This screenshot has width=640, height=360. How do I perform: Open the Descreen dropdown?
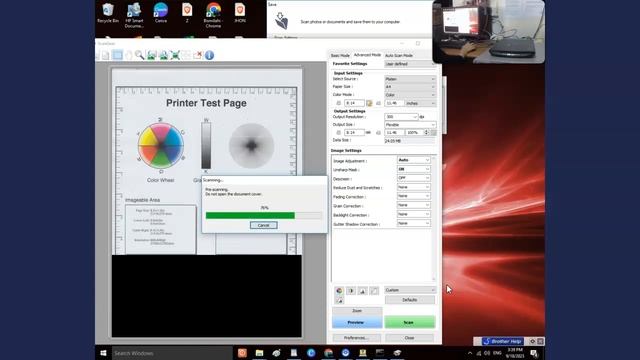pyautogui.click(x=414, y=178)
